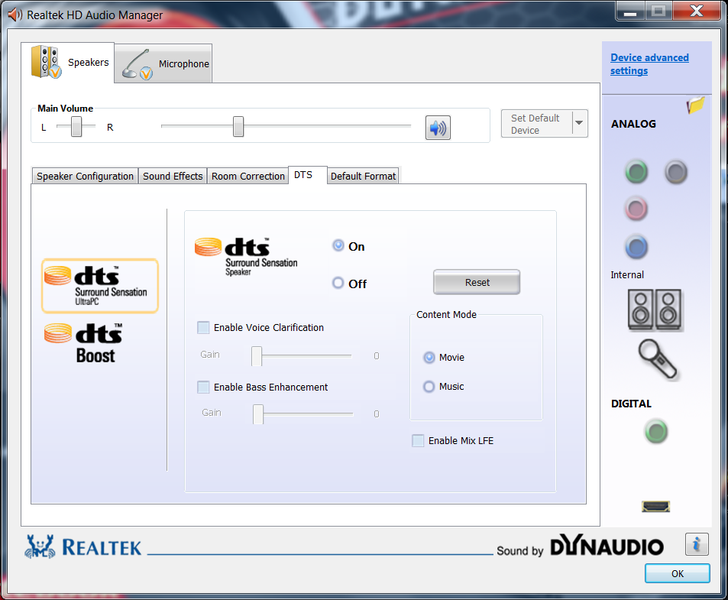
Task: Select the internal microphone icon
Action: [657, 359]
